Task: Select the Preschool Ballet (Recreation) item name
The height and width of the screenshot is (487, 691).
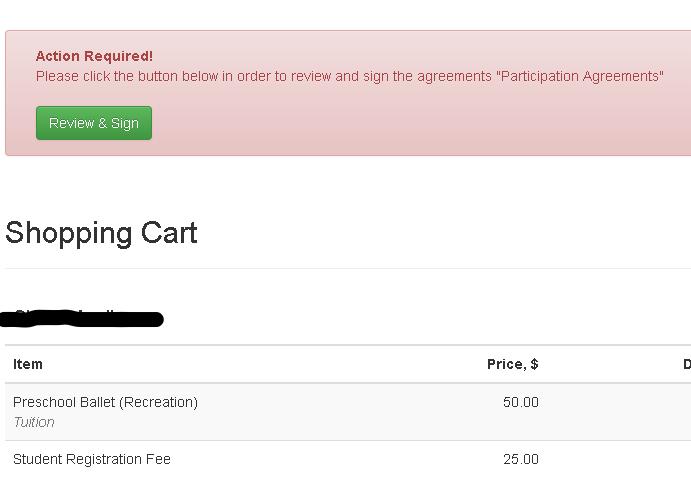Action: [105, 402]
